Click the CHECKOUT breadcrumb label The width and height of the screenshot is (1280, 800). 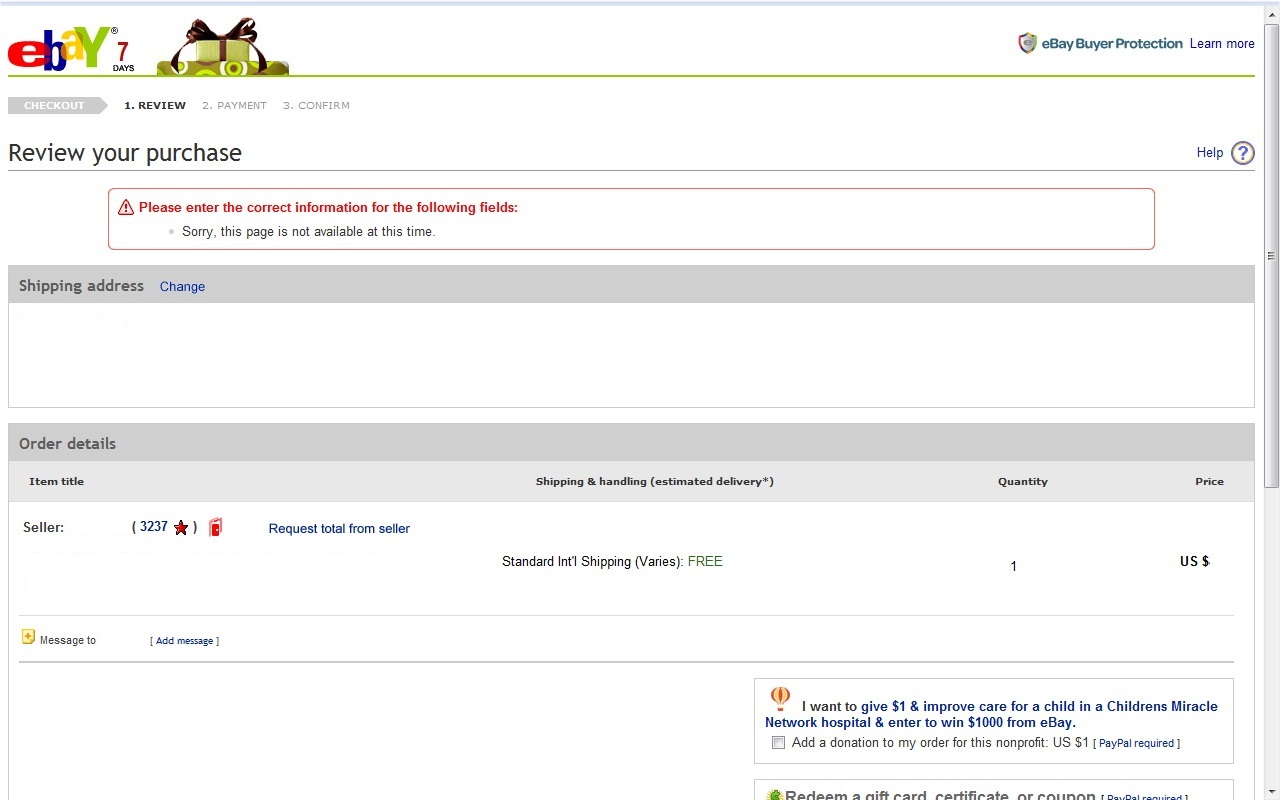coord(55,106)
